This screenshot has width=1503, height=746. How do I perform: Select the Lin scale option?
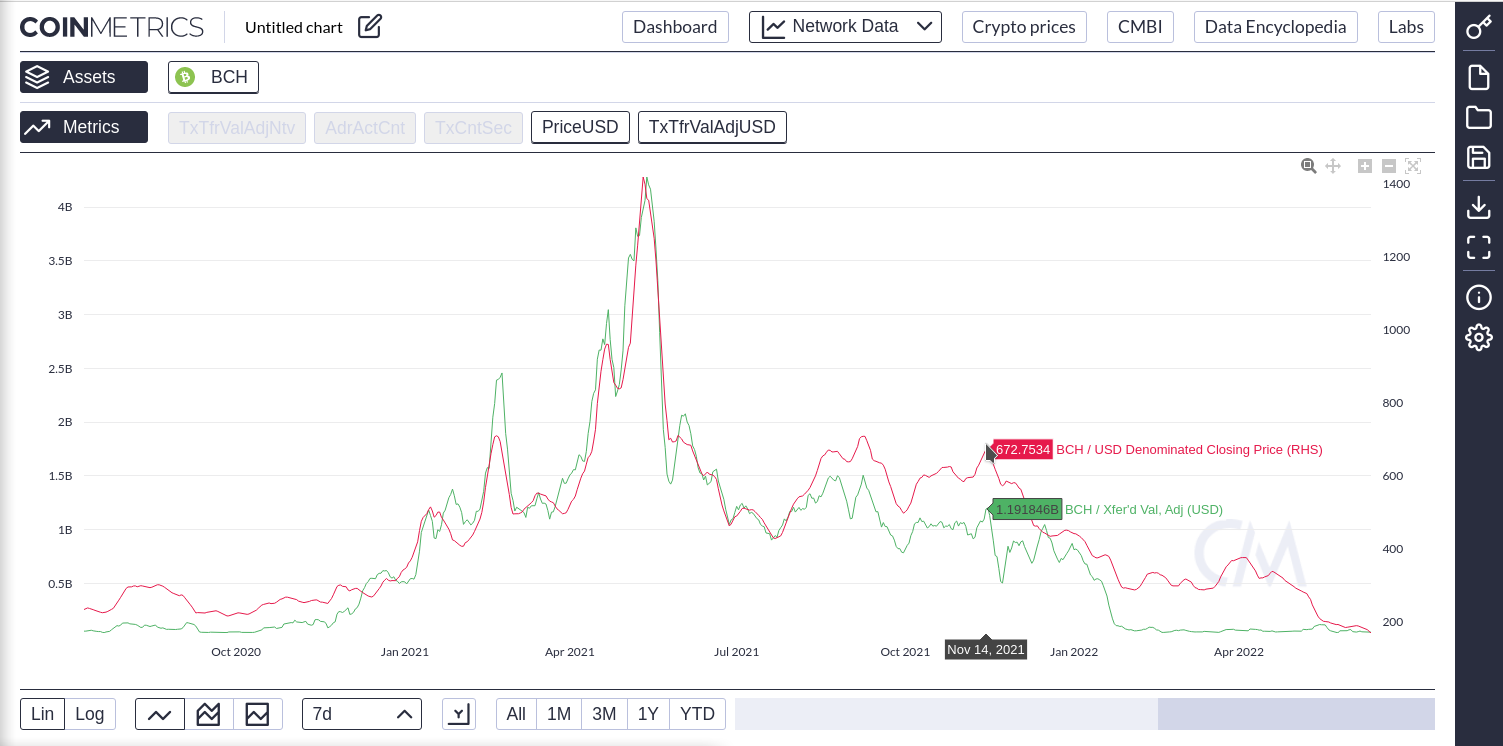pyautogui.click(x=43, y=714)
